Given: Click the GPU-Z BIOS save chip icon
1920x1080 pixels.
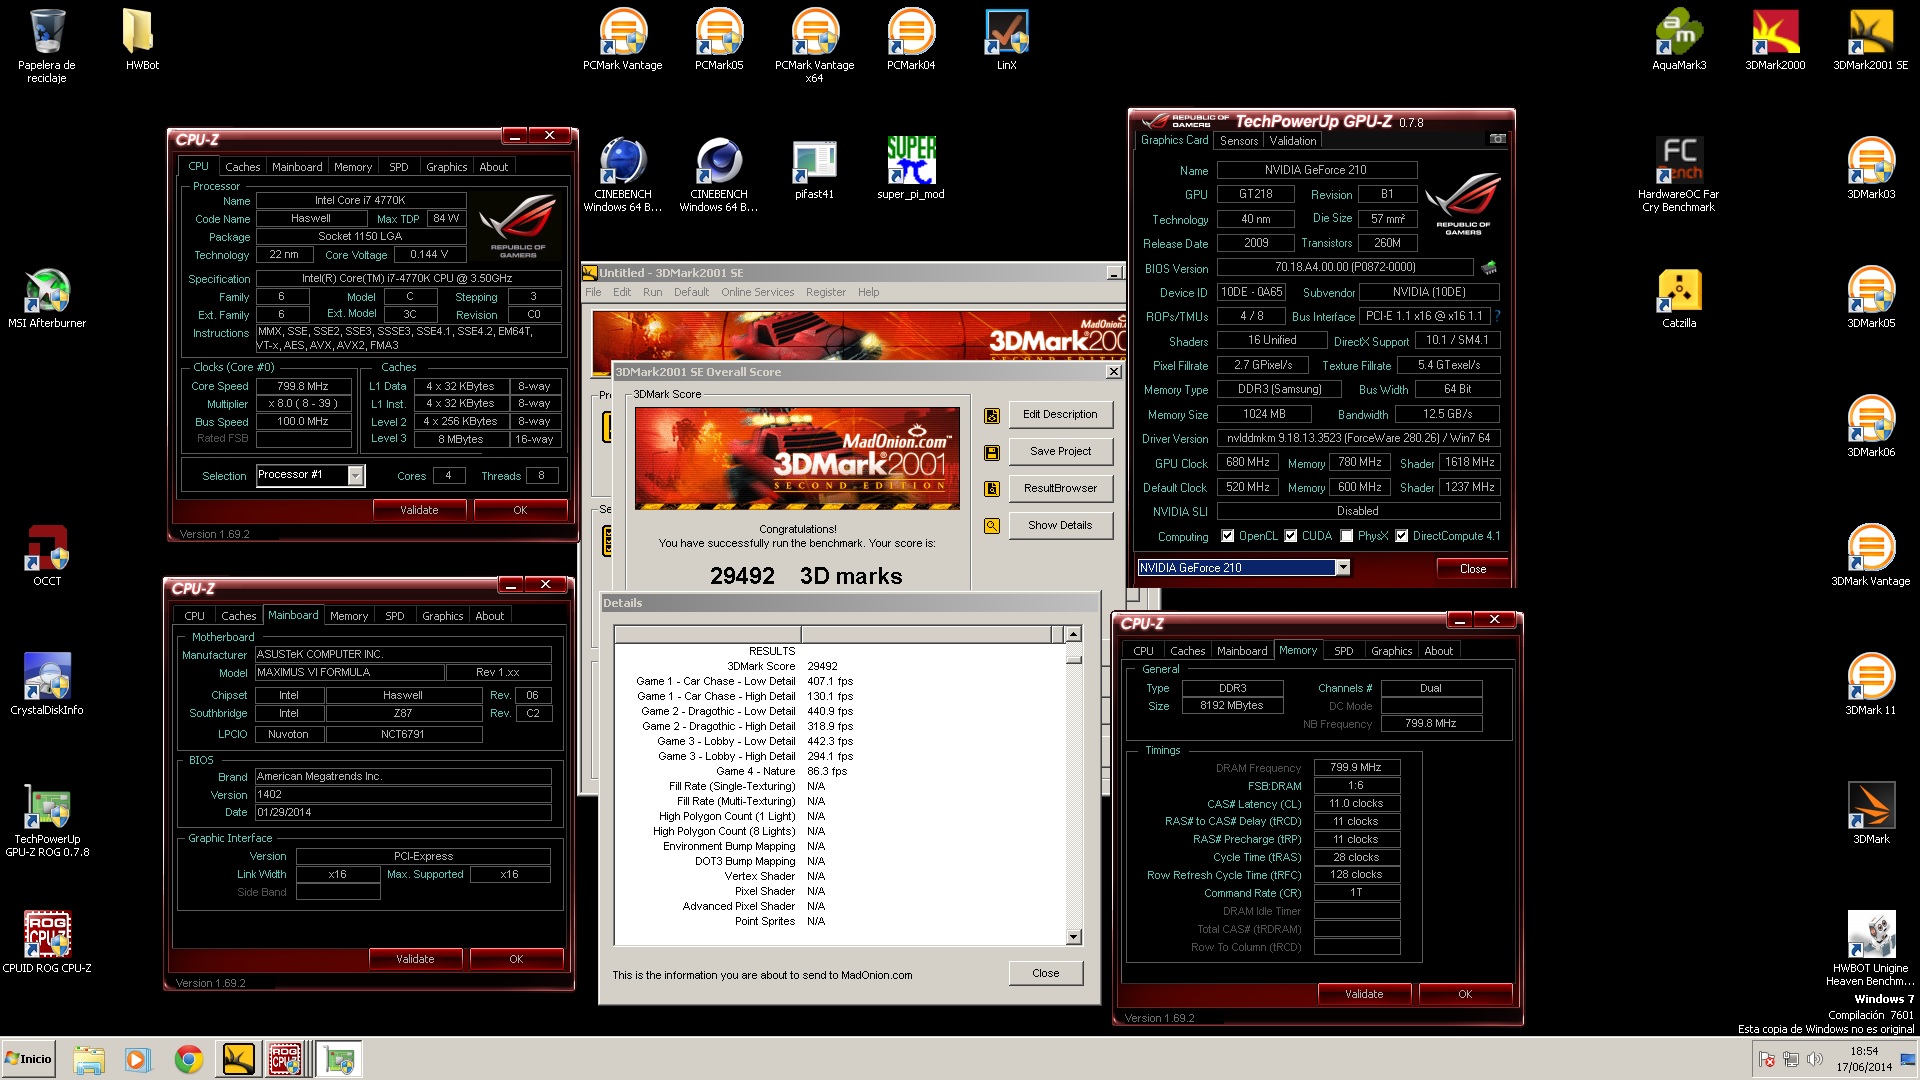Looking at the screenshot, I should coord(1489,268).
